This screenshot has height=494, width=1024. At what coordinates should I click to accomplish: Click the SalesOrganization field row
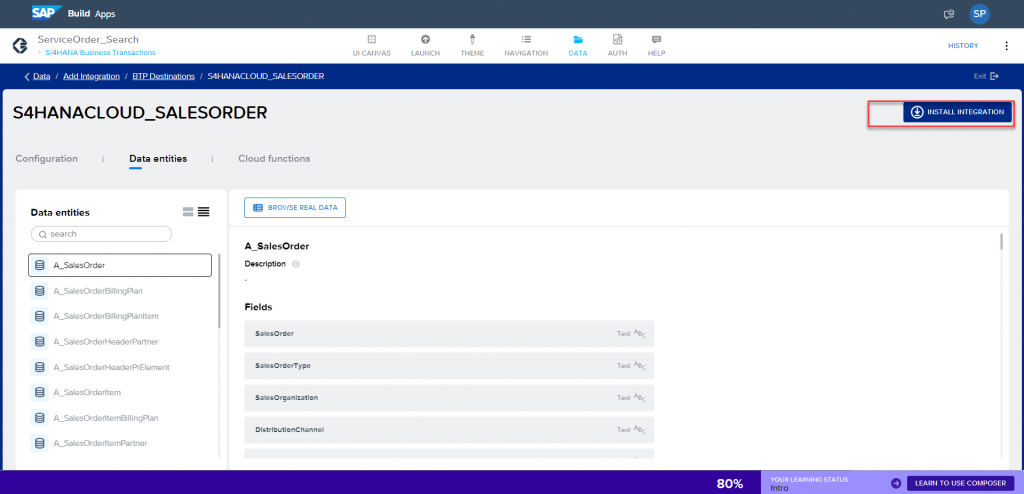pyautogui.click(x=449, y=397)
